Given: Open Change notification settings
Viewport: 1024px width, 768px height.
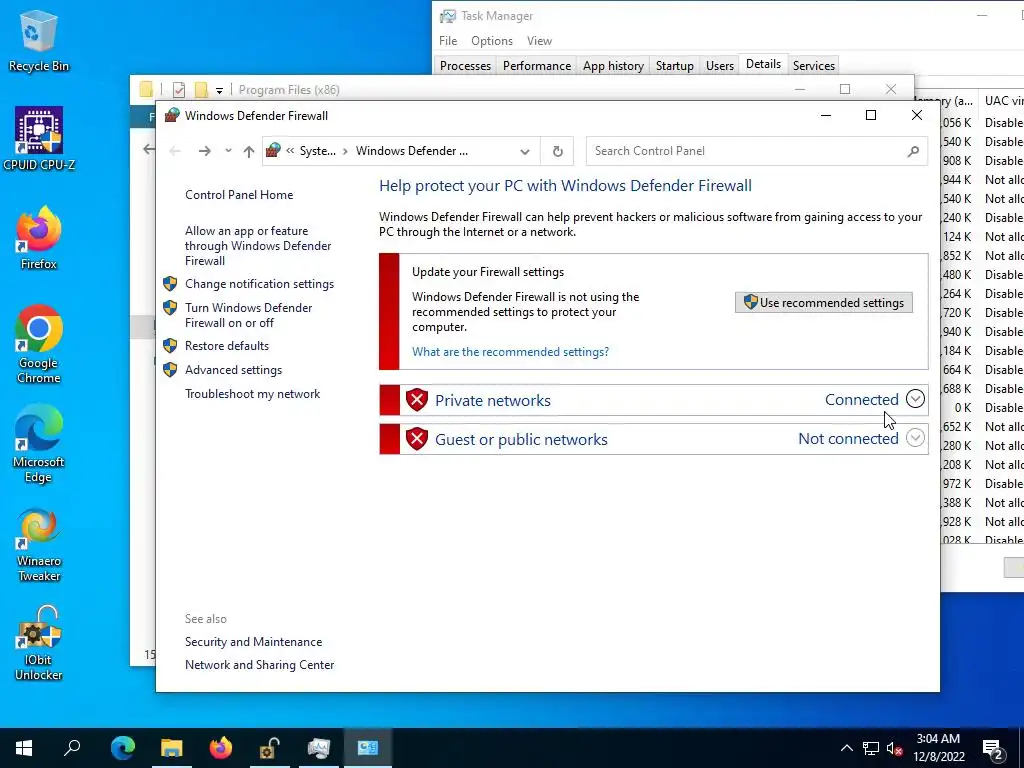Looking at the screenshot, I should pyautogui.click(x=259, y=283).
